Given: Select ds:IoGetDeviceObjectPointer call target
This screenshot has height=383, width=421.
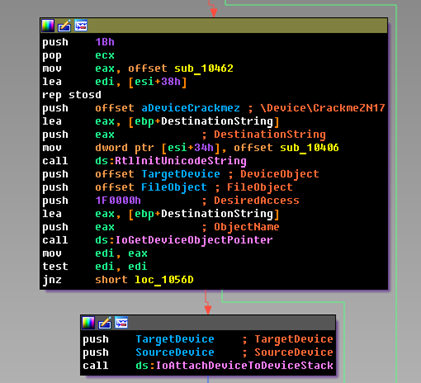Looking at the screenshot, I should point(184,240).
